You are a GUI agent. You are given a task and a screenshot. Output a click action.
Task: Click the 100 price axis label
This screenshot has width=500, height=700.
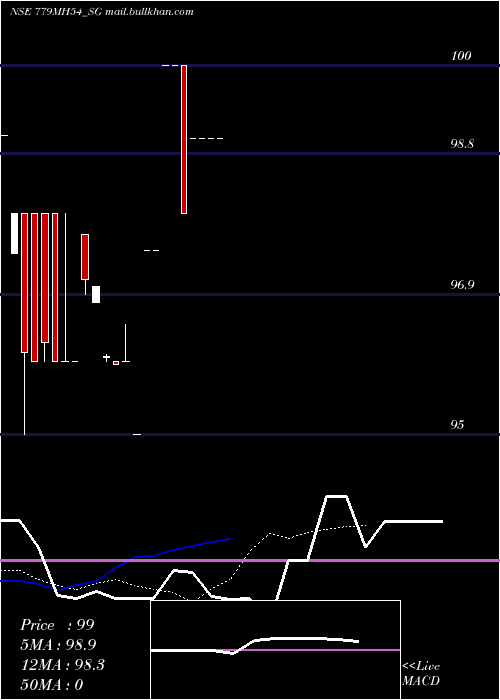click(461, 55)
